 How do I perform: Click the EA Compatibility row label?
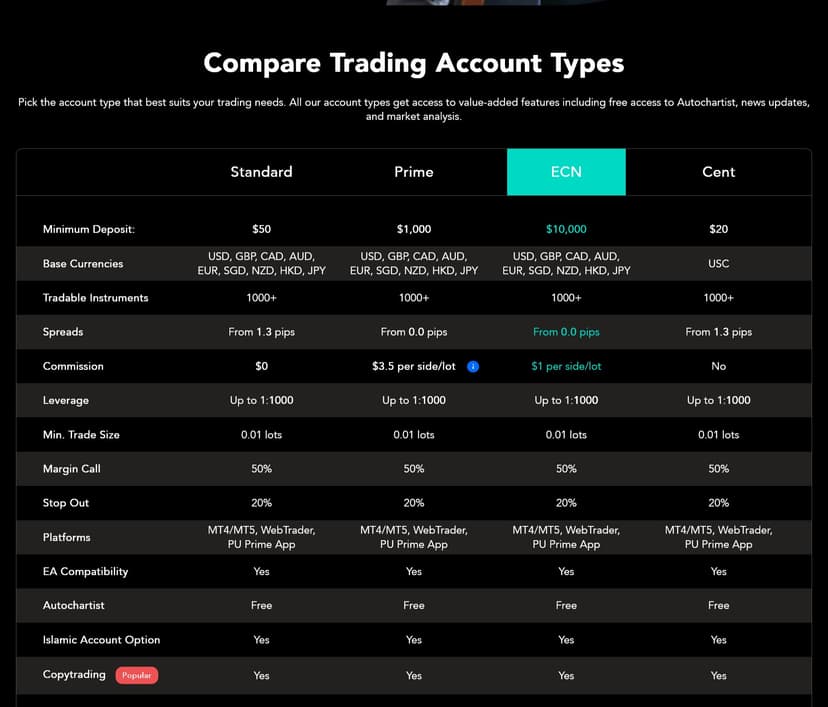86,571
